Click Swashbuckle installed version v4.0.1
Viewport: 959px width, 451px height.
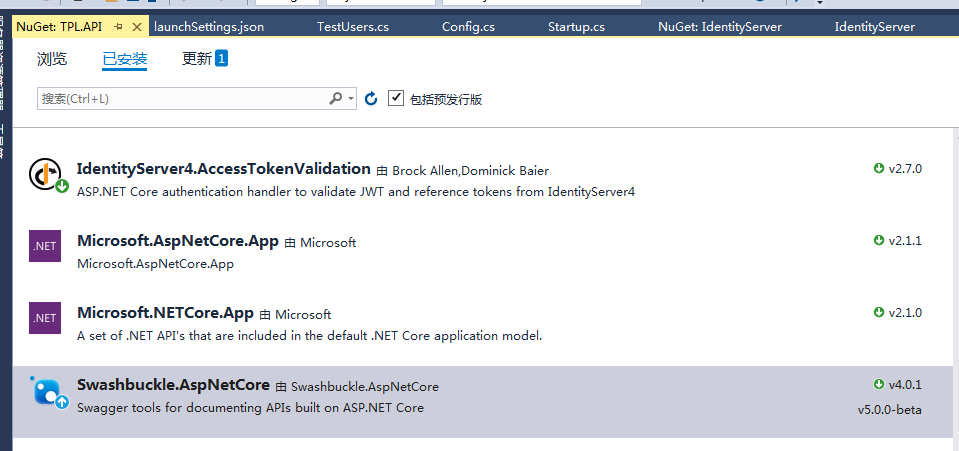[905, 385]
